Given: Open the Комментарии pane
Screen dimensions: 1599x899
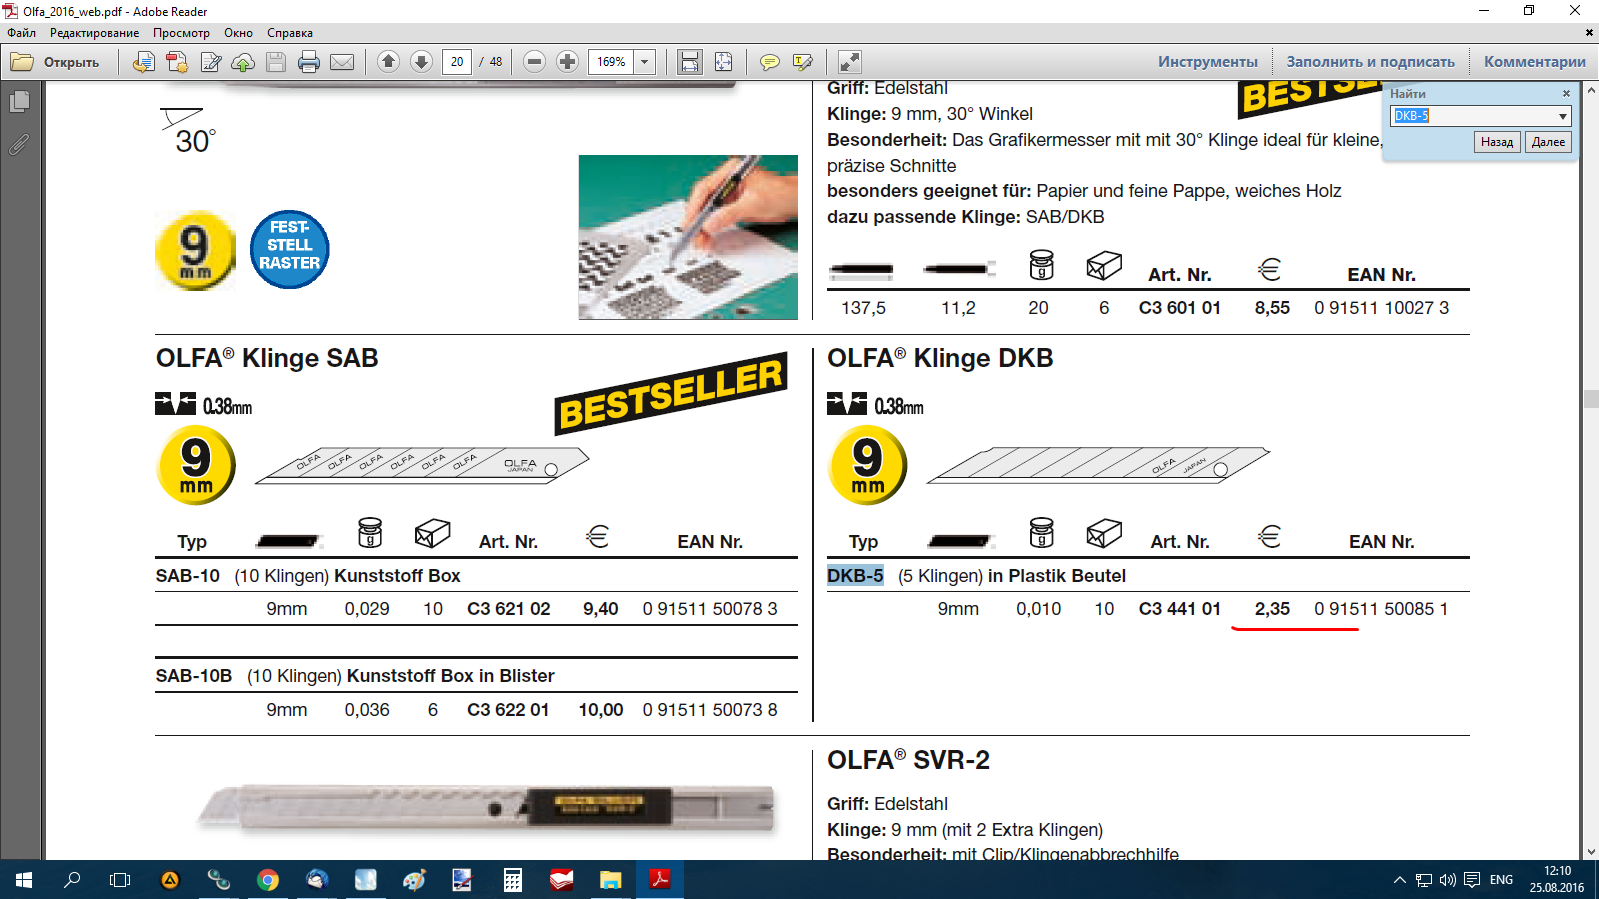Looking at the screenshot, I should [x=1535, y=62].
